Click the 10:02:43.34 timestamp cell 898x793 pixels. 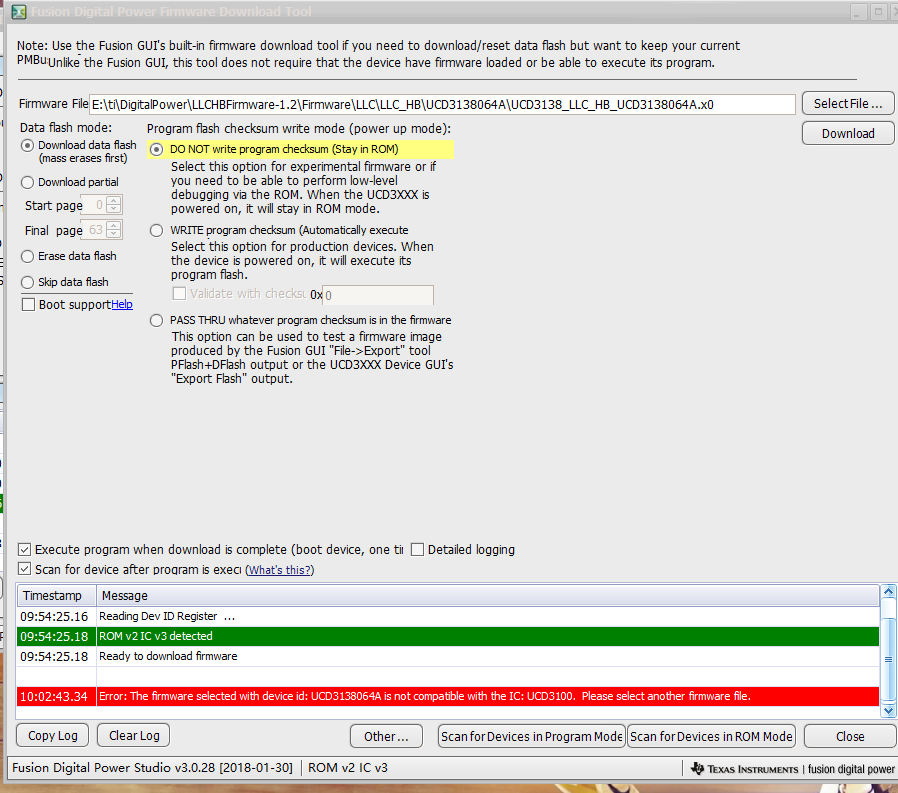54,697
